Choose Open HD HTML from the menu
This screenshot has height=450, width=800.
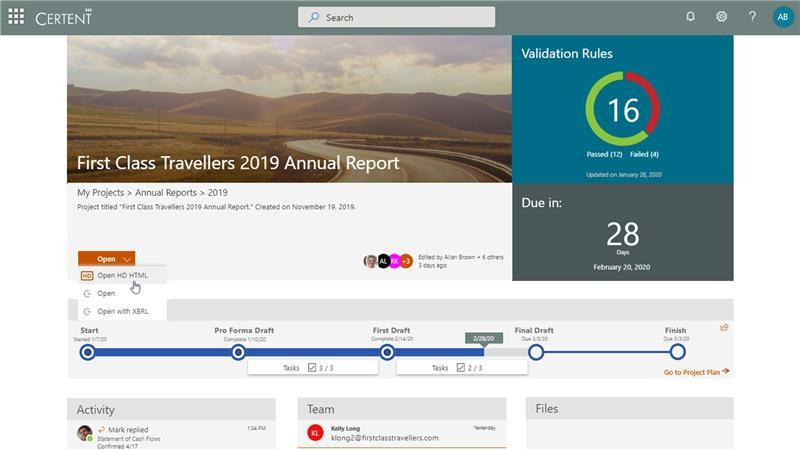point(122,276)
